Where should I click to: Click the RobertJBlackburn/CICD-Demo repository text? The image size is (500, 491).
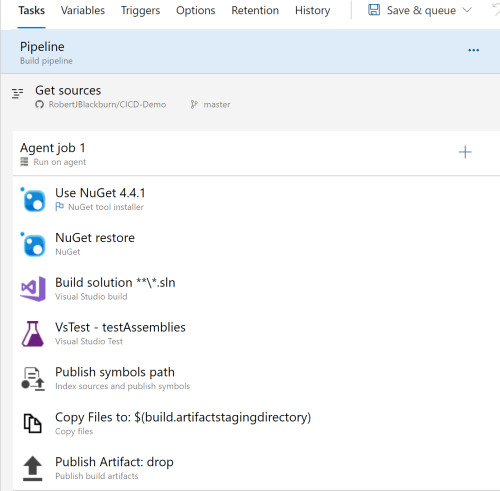(x=107, y=105)
